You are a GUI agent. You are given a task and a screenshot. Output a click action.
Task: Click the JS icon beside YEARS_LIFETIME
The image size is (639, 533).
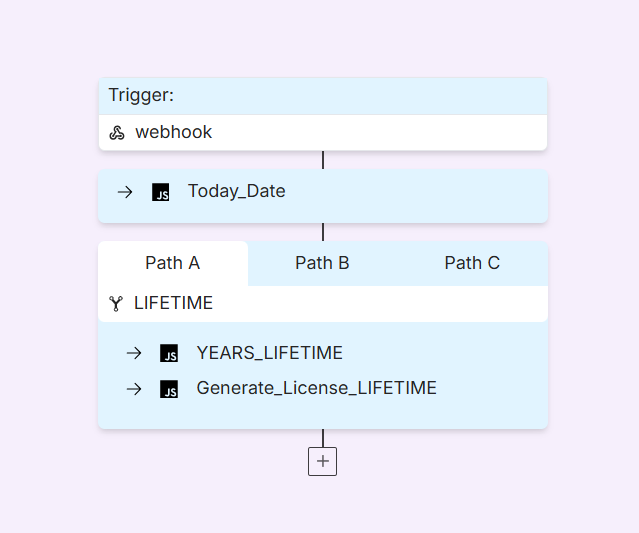[169, 353]
